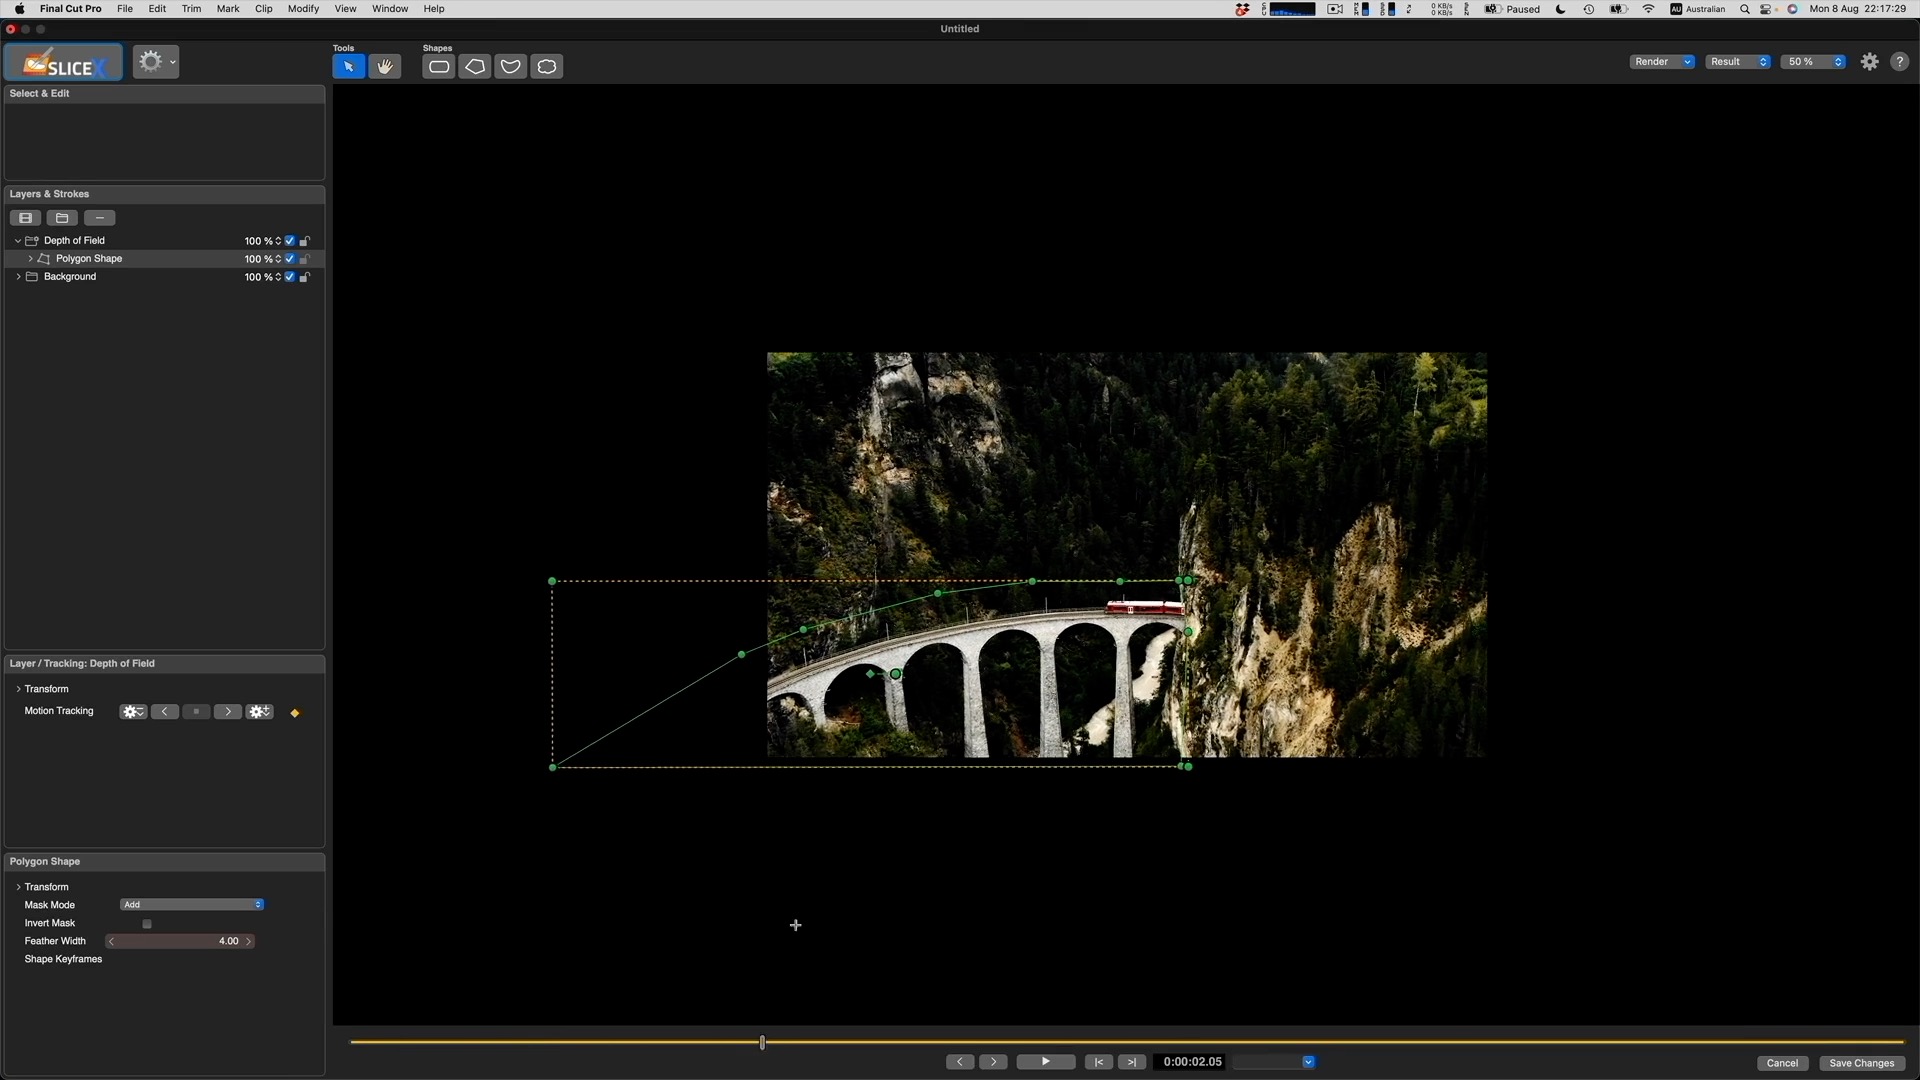This screenshot has width=1920, height=1080.
Task: Click Save Changes
Action: point(1861,1063)
